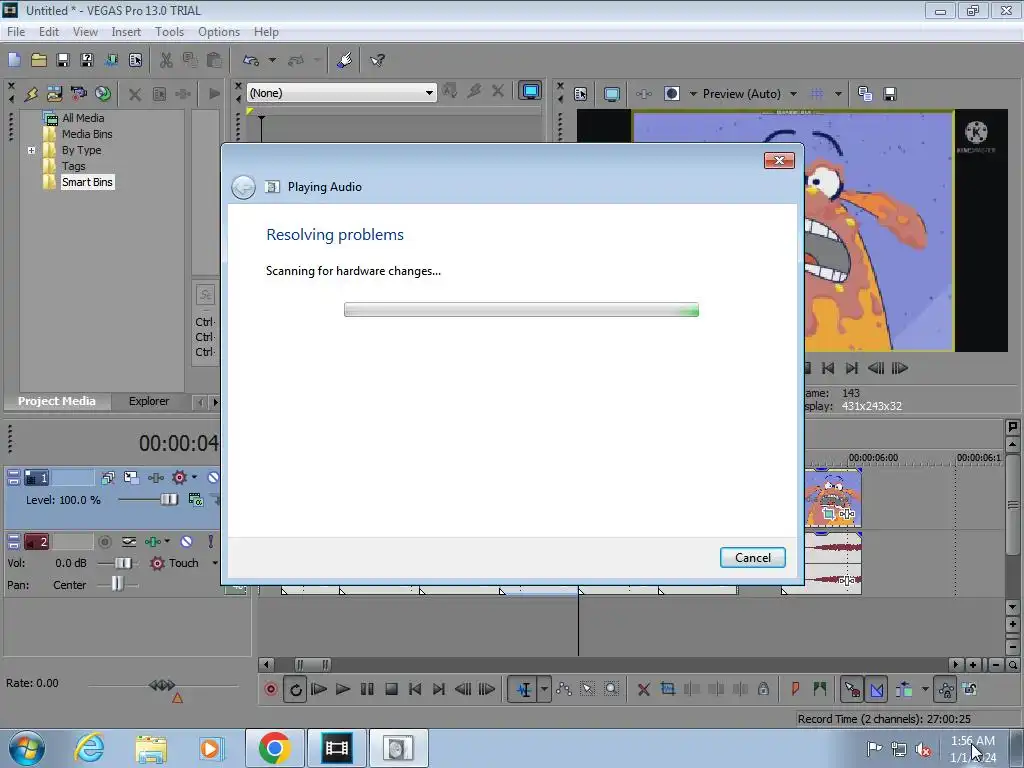Click the Record button in transport
This screenshot has width=1024, height=768.
pyautogui.click(x=270, y=689)
